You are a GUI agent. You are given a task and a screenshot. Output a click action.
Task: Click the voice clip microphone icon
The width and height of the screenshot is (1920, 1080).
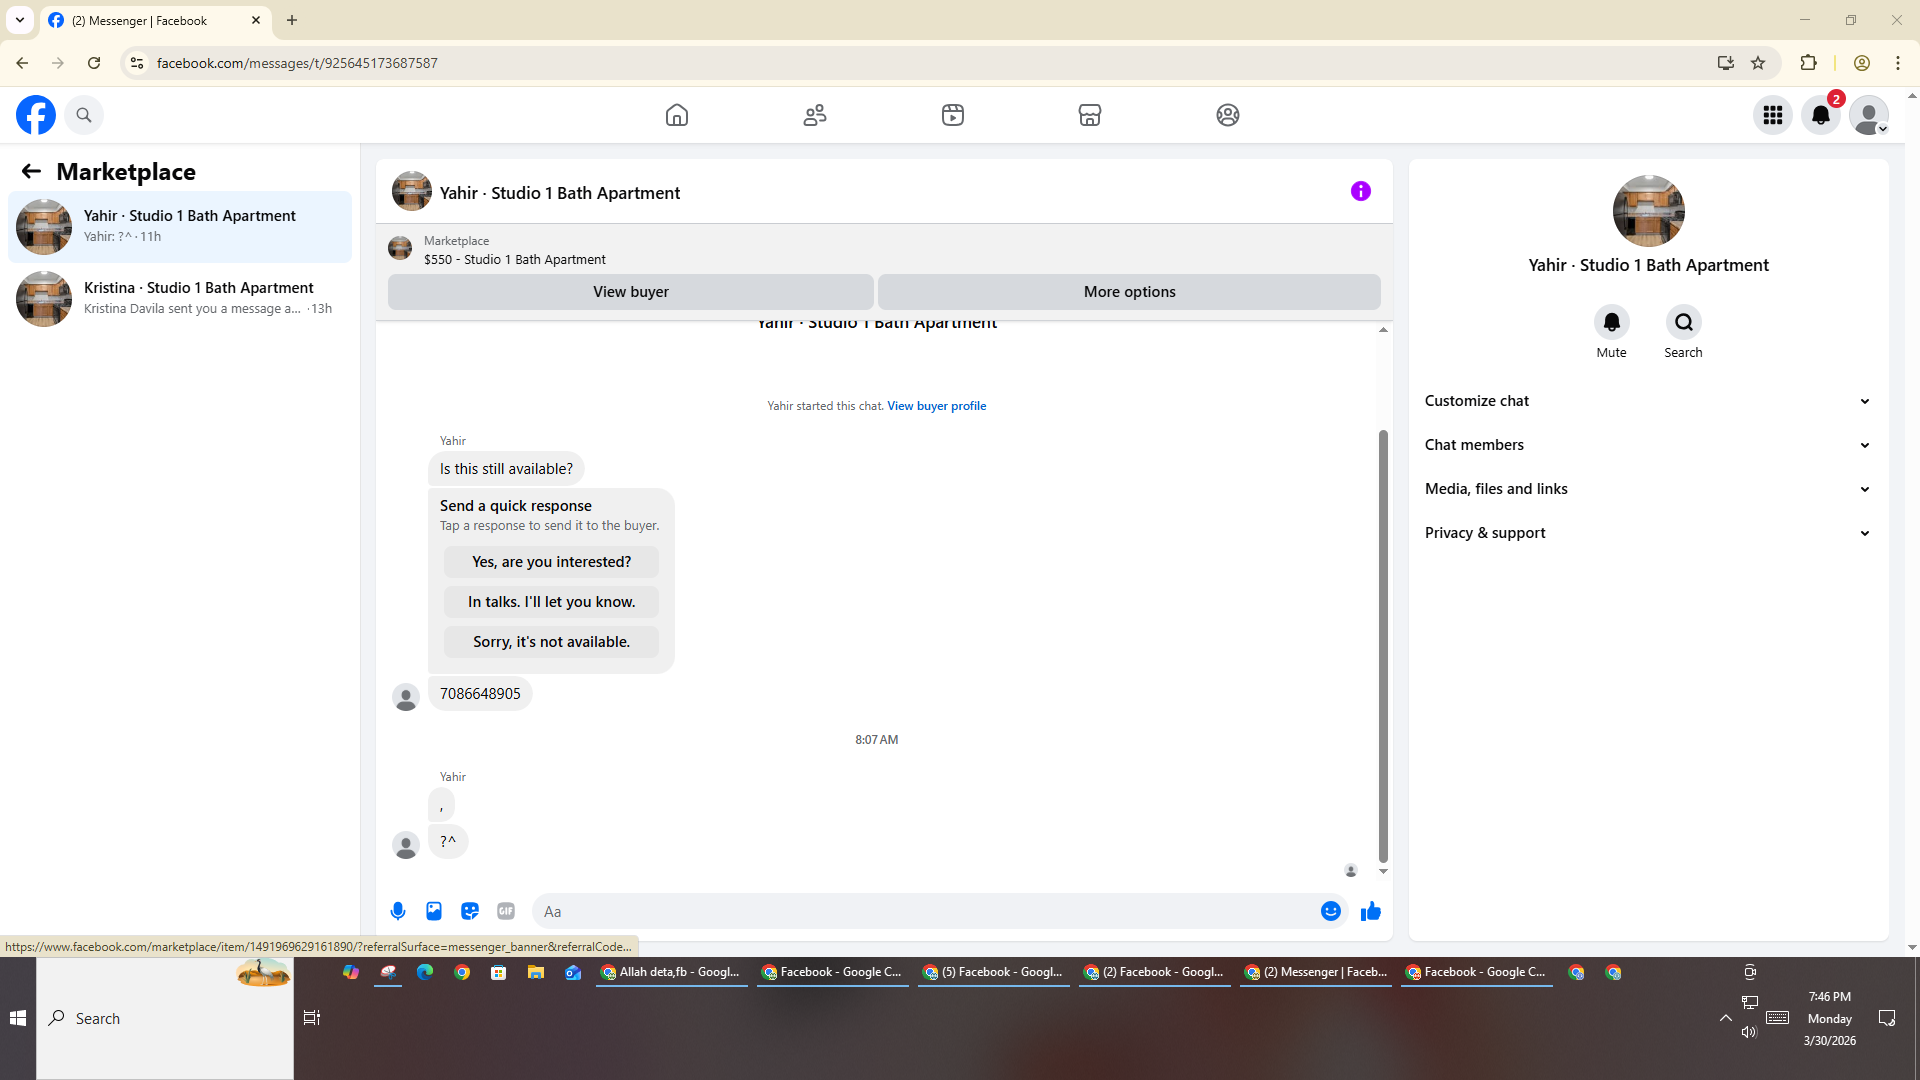pyautogui.click(x=398, y=911)
